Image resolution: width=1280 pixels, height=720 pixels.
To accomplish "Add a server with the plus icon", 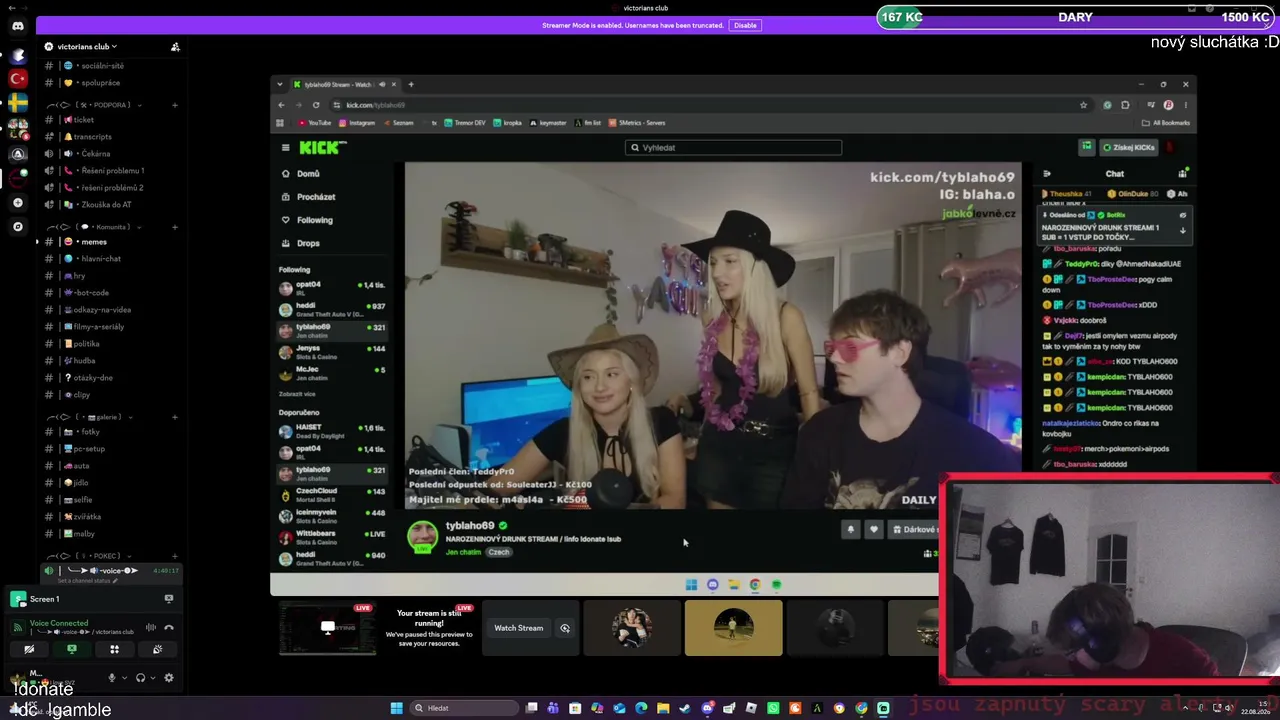I will (18, 203).
